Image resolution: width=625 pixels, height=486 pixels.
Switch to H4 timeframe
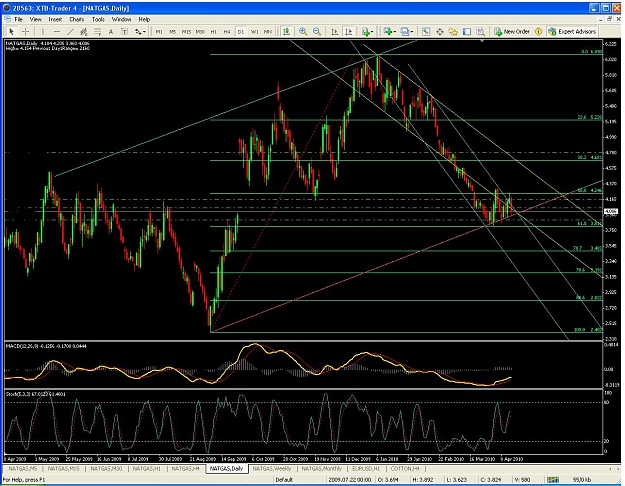(227, 31)
